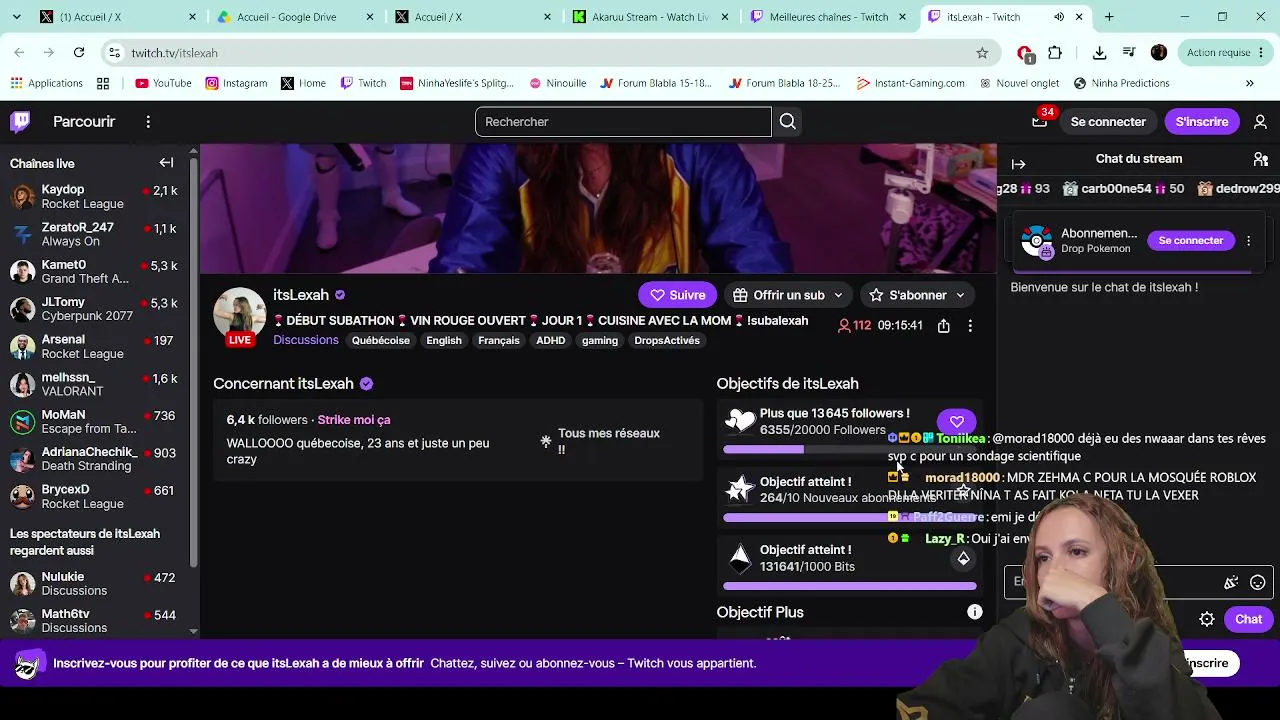Go back to the previous page
Viewport: 1280px width, 720px height.
point(20,53)
